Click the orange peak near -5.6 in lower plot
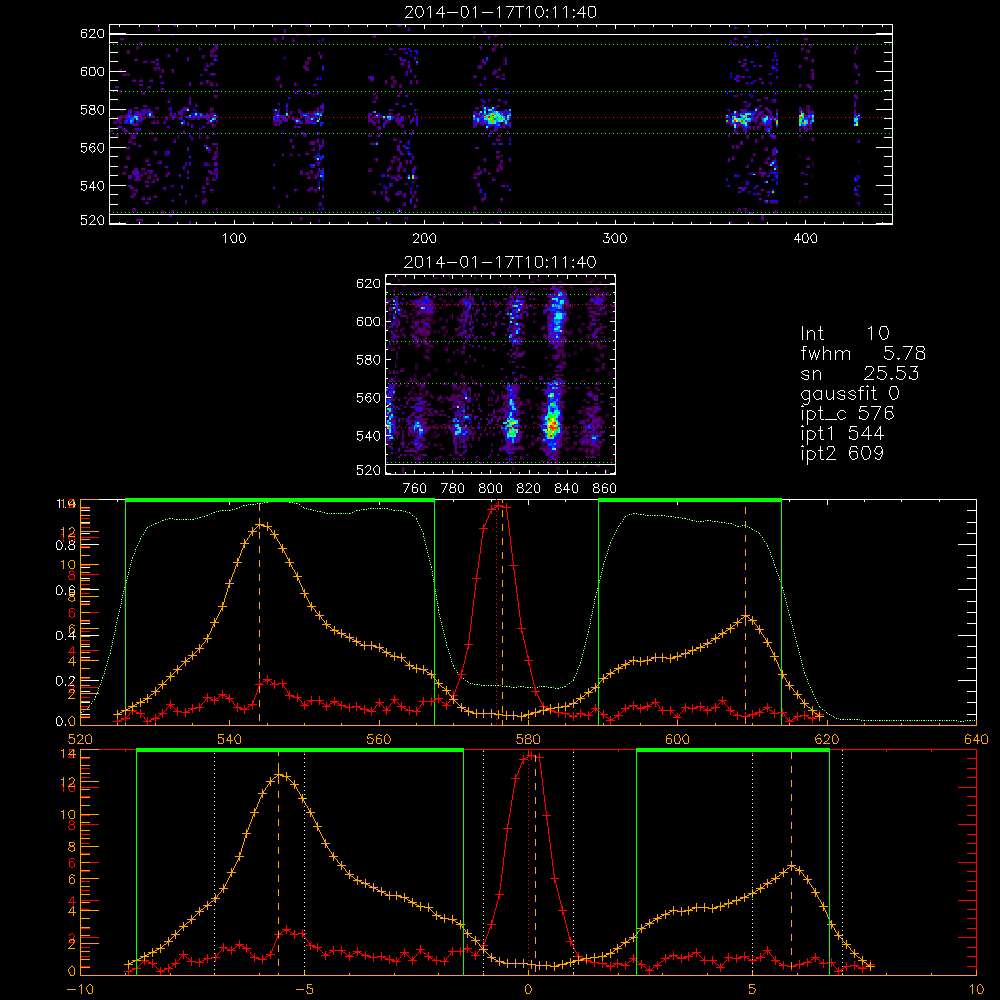 pyautogui.click(x=279, y=775)
